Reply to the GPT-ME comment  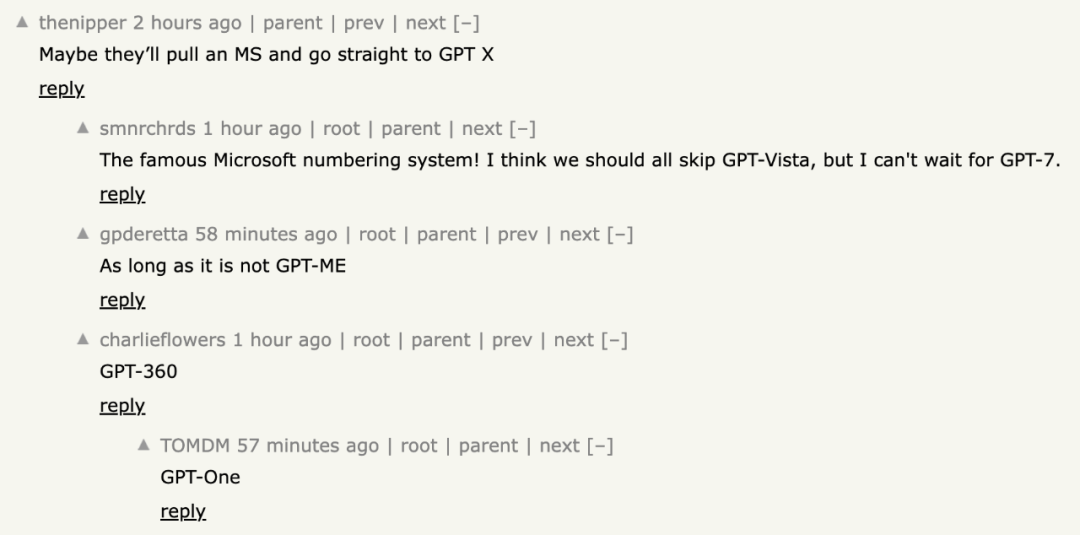click(x=122, y=300)
